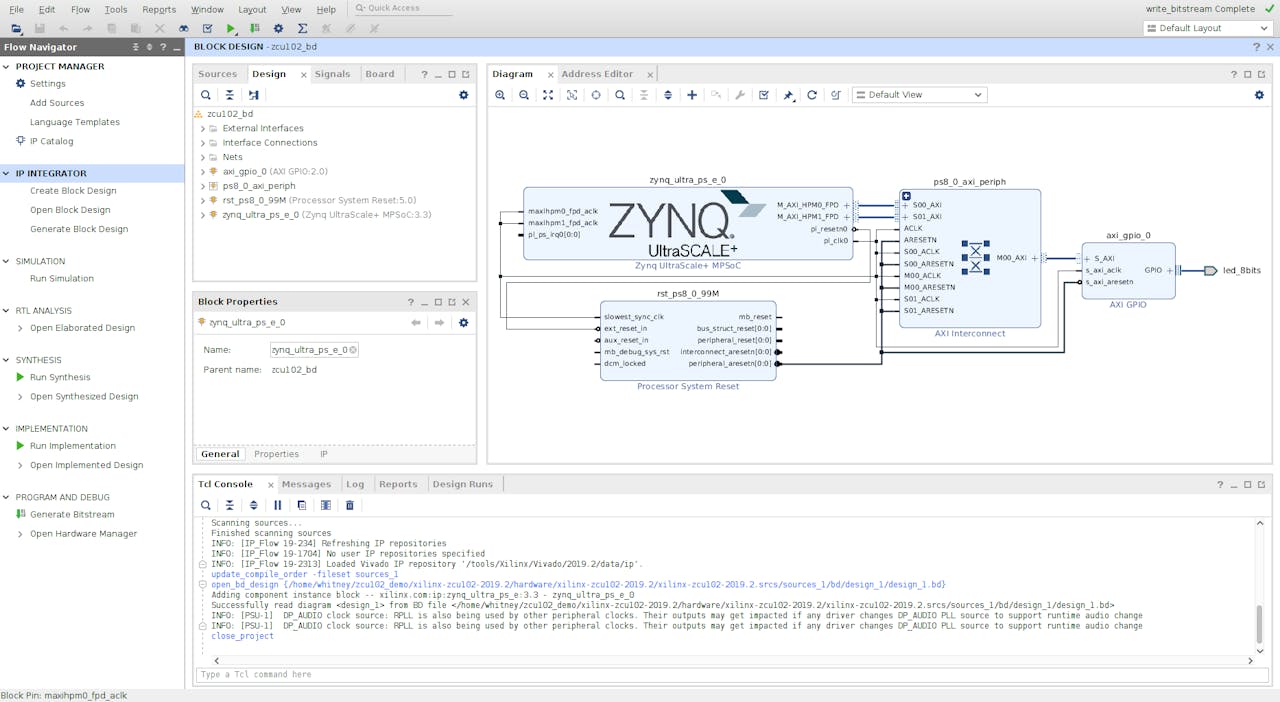Open the Design Runs tab

point(462,484)
